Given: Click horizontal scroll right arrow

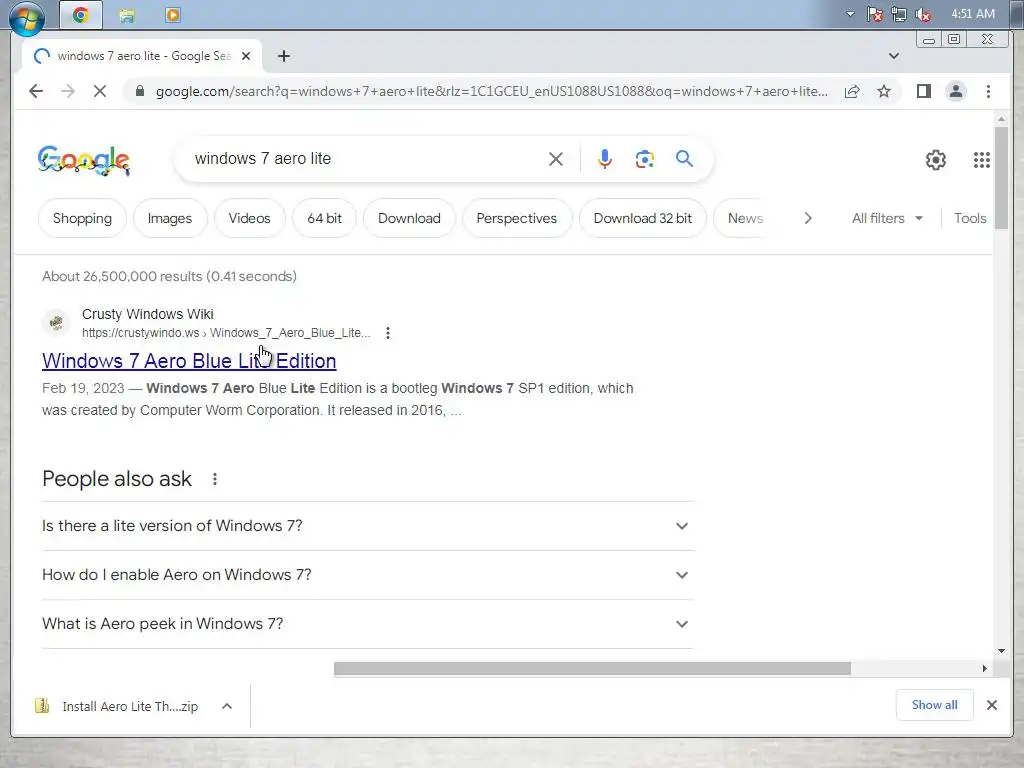Looking at the screenshot, I should tap(985, 669).
